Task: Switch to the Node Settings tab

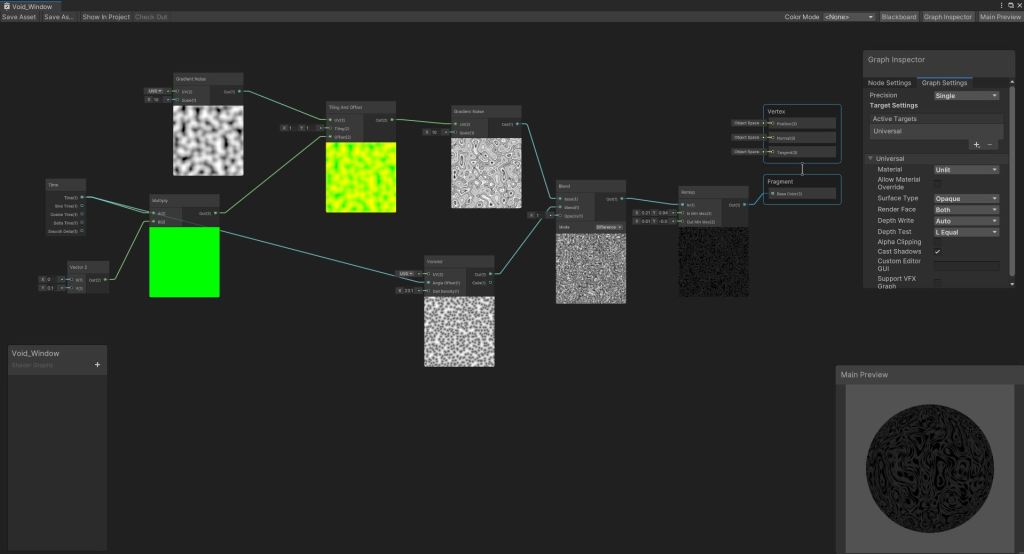Action: 889,82
